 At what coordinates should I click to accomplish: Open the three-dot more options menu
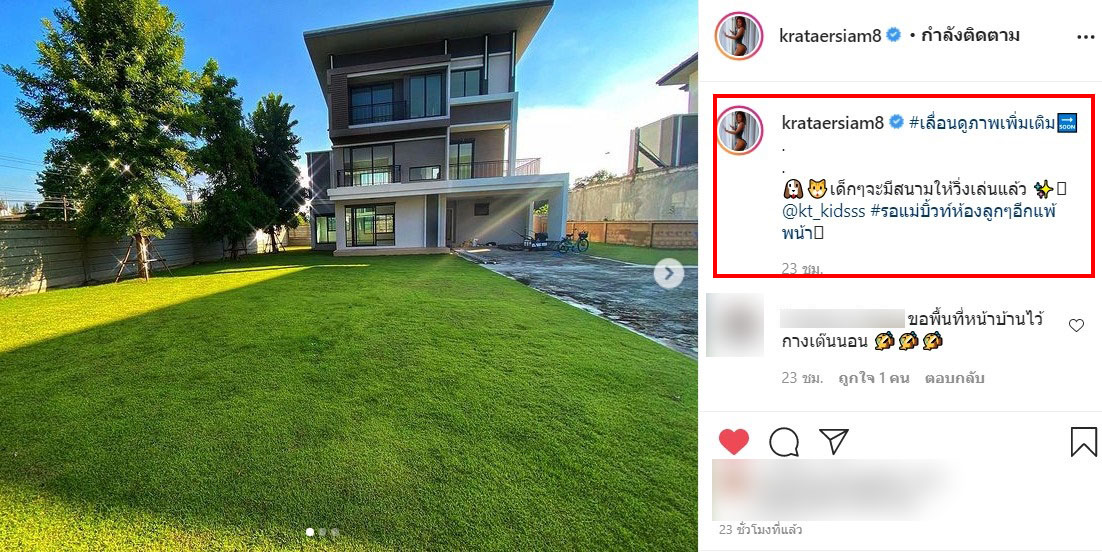1086,36
